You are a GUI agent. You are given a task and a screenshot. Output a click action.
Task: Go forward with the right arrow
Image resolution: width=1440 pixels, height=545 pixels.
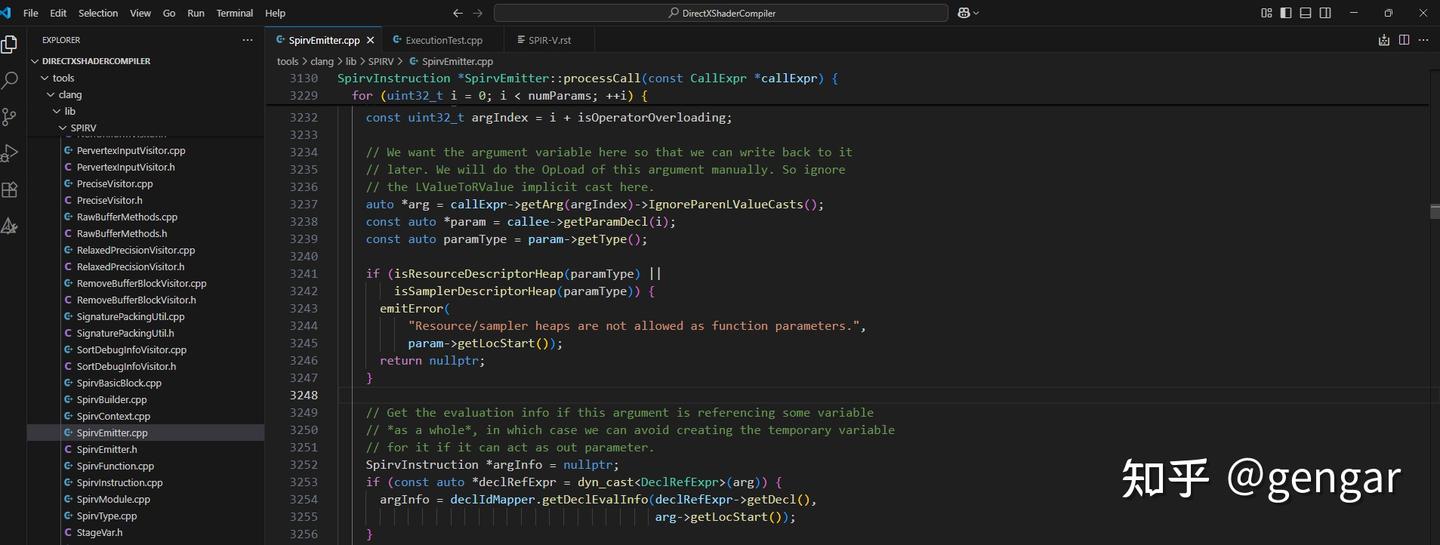coord(478,13)
